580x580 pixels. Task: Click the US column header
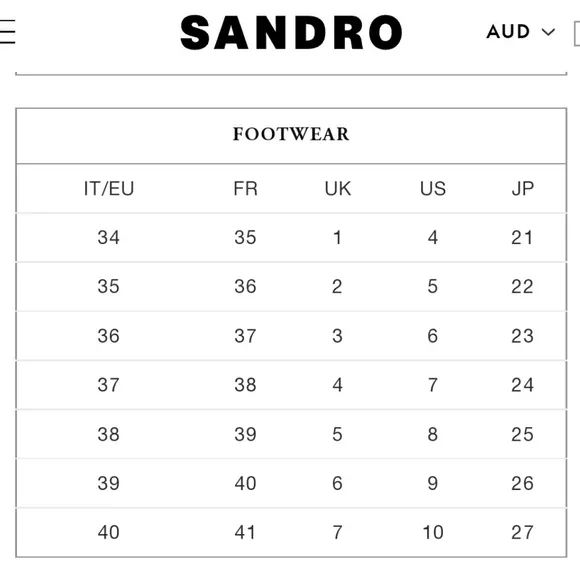point(433,189)
